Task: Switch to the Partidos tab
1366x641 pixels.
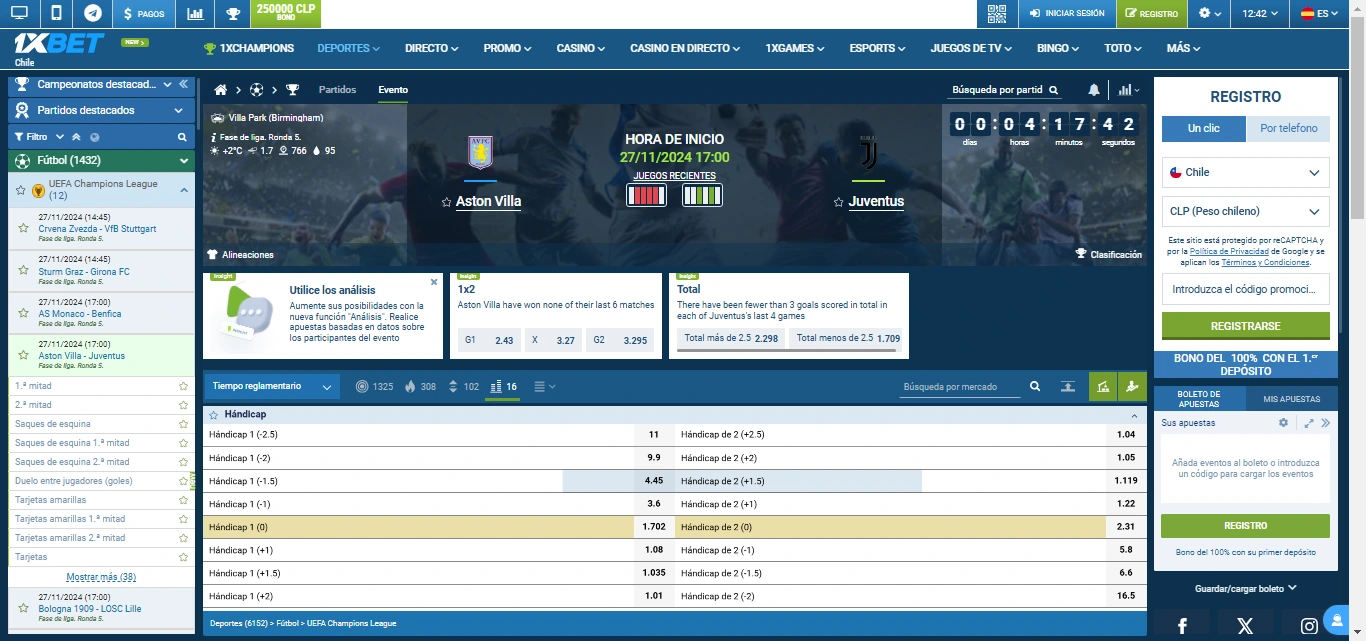Action: [x=337, y=90]
